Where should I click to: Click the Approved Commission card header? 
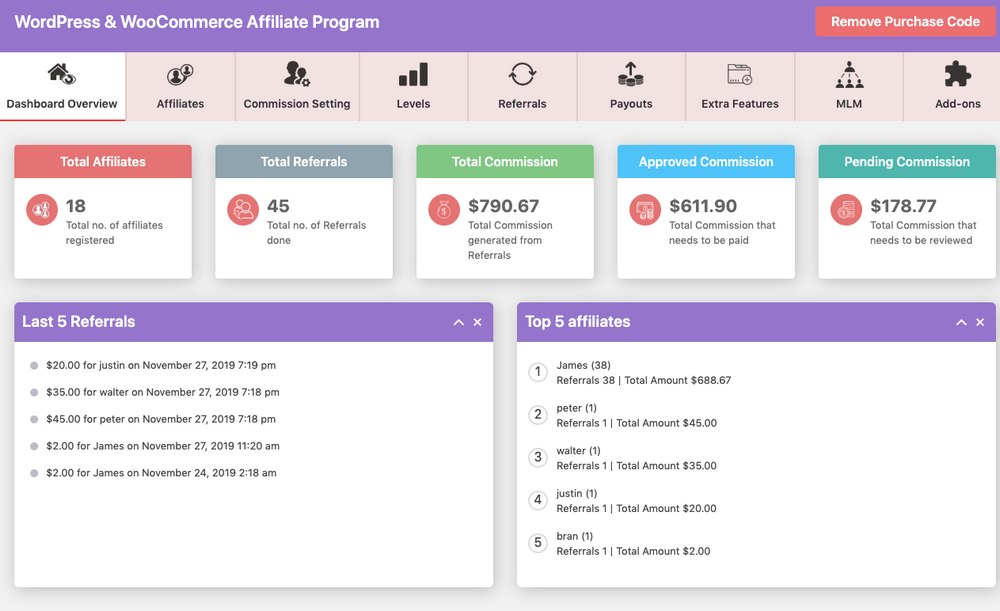point(706,161)
